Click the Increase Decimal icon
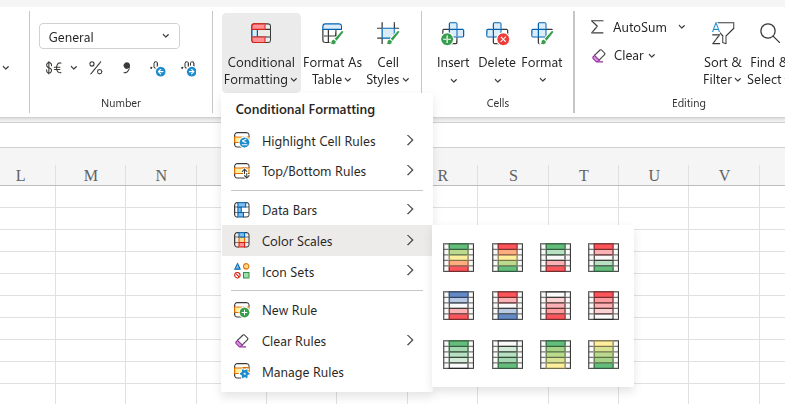Image resolution: width=785 pixels, height=404 pixels. (x=157, y=69)
